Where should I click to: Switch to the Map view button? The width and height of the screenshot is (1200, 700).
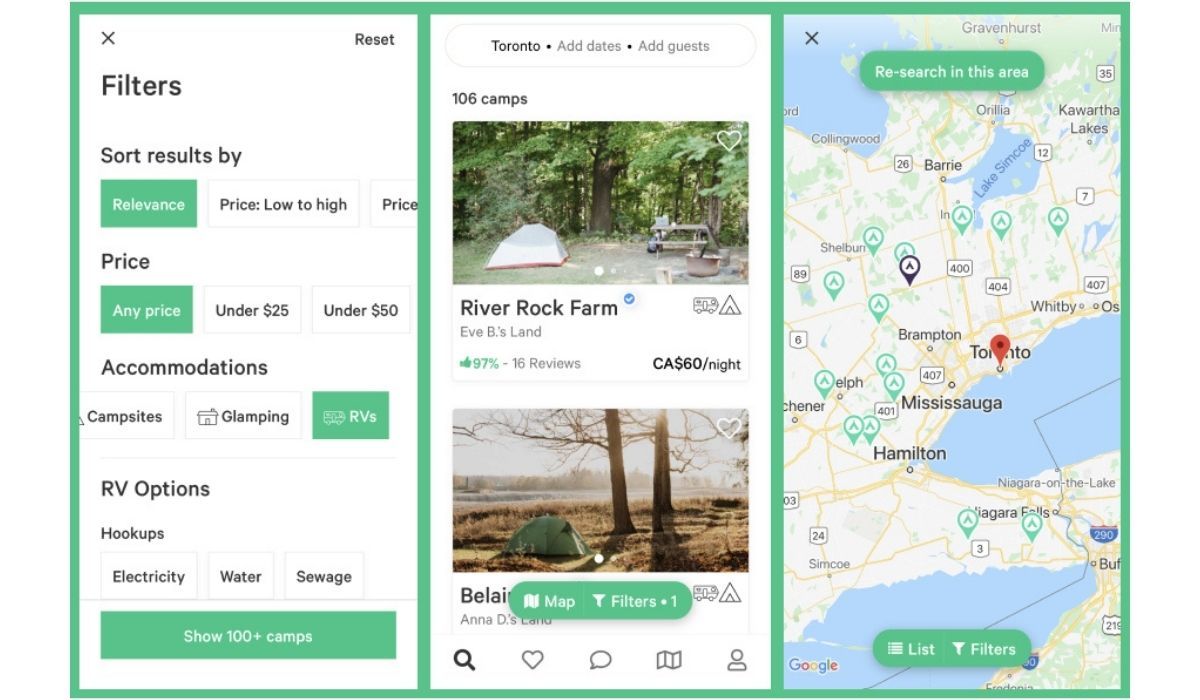pos(550,601)
